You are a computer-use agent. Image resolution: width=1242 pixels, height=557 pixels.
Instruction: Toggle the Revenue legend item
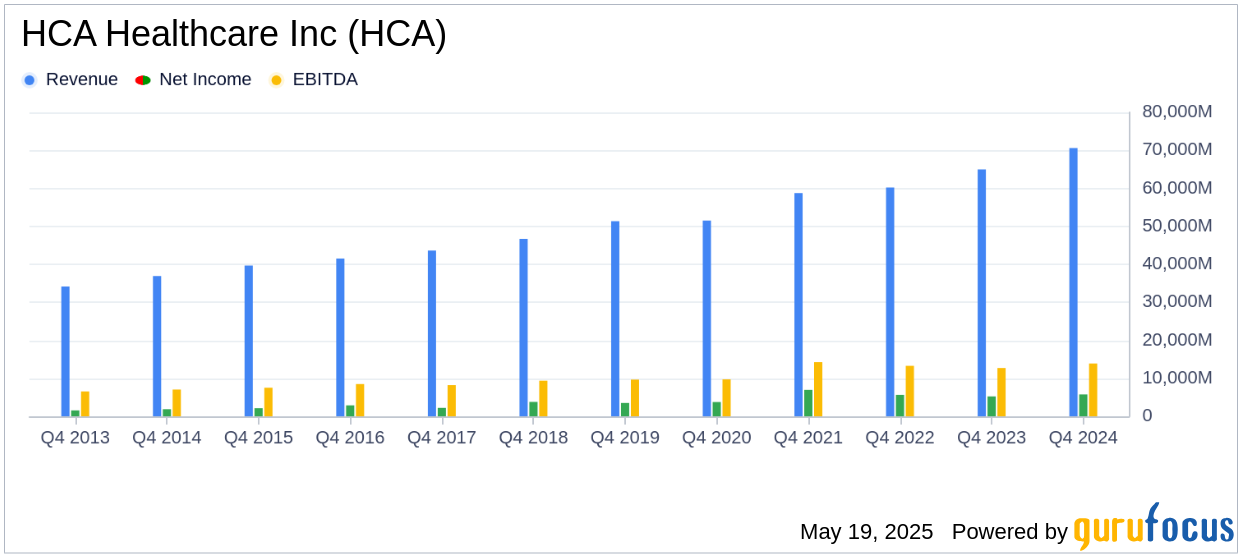[x=70, y=80]
